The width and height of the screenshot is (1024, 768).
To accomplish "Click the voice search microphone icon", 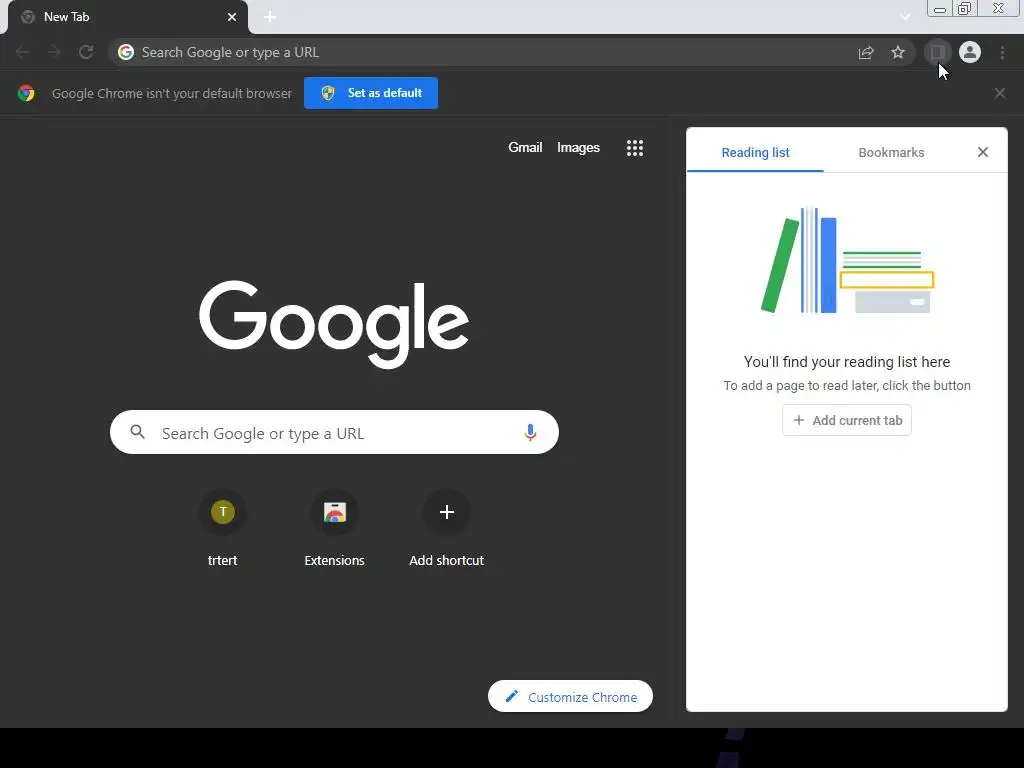I will point(530,432).
